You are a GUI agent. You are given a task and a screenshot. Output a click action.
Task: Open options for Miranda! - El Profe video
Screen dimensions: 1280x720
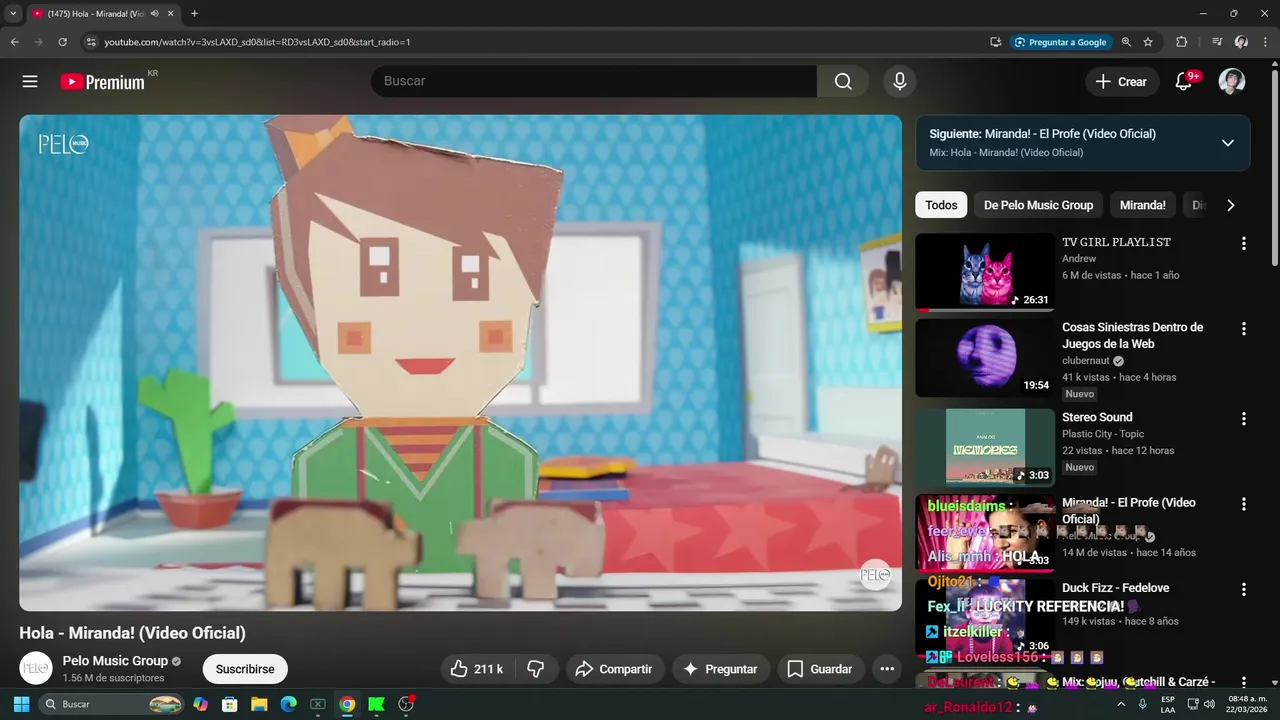(1244, 504)
